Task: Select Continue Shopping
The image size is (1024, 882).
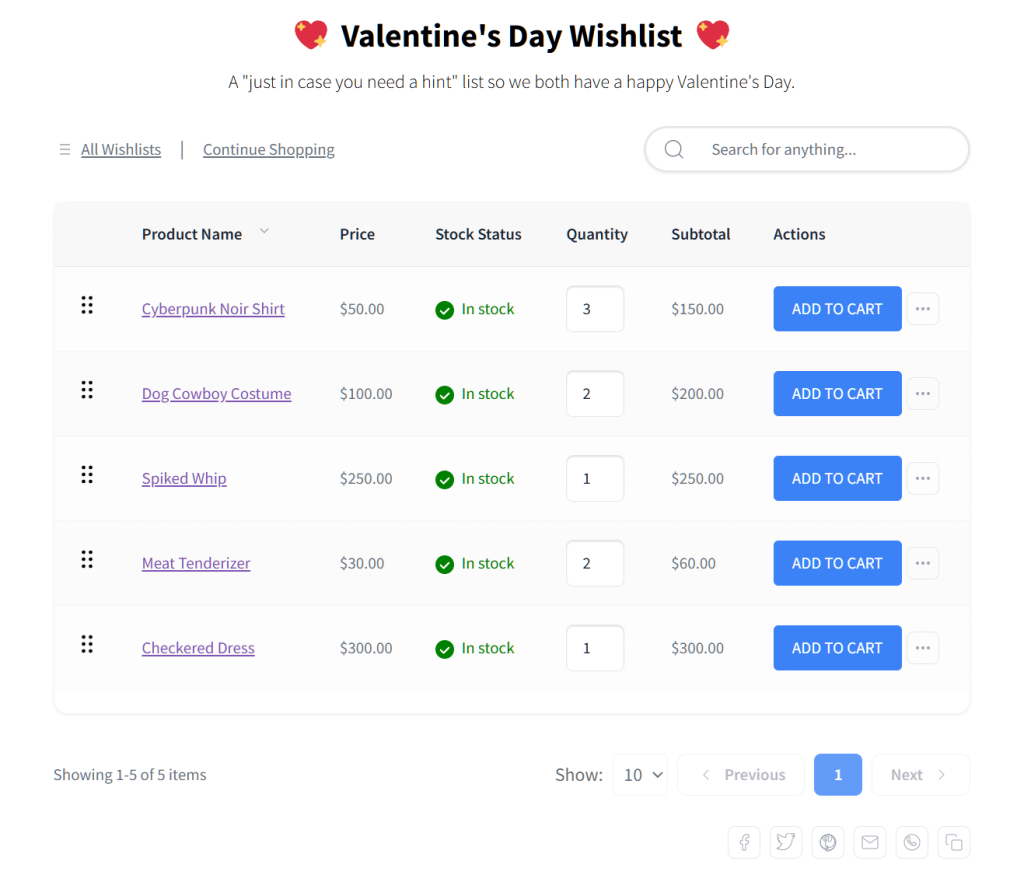Action: [x=268, y=149]
